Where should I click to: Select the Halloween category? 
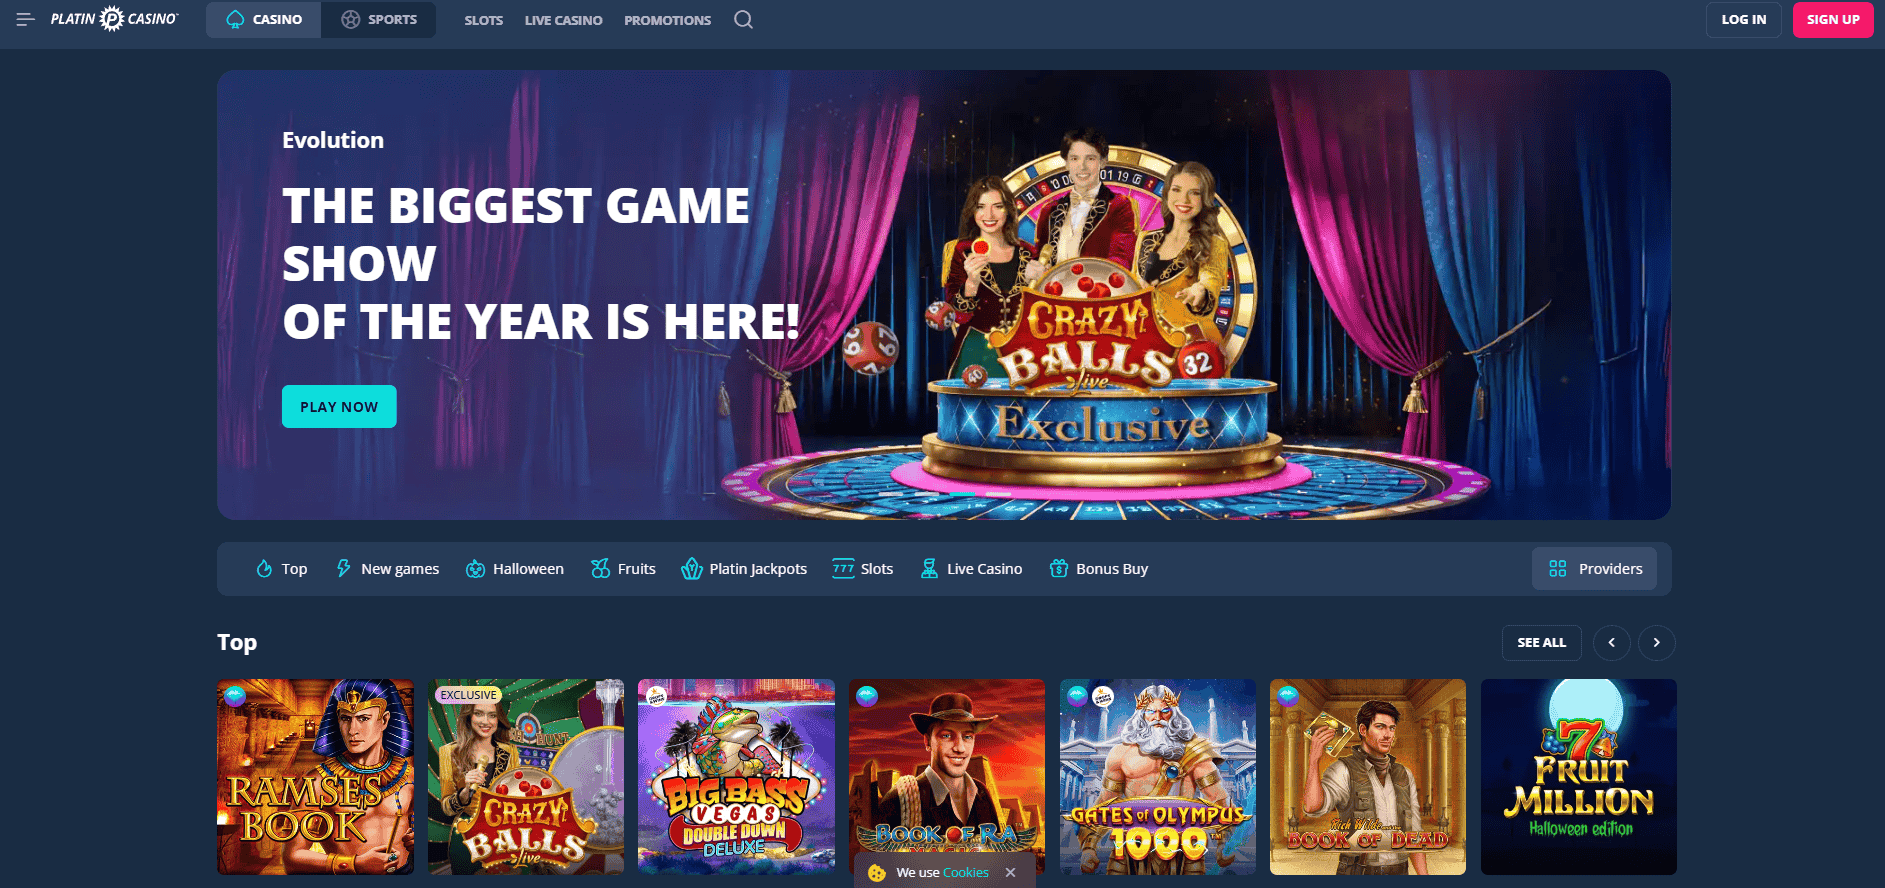click(515, 569)
